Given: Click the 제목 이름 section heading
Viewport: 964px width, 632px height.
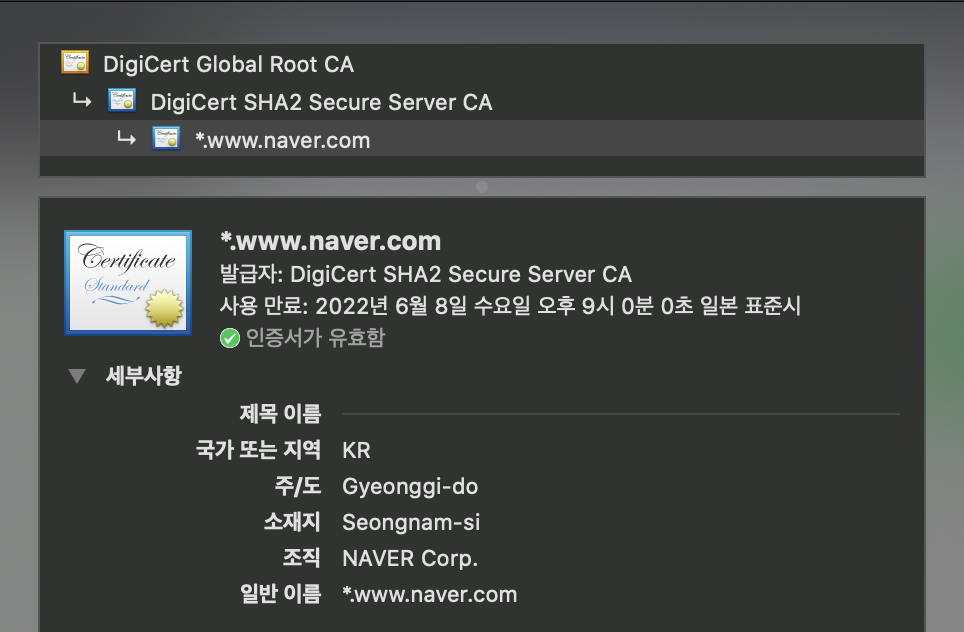Looking at the screenshot, I should click(280, 414).
